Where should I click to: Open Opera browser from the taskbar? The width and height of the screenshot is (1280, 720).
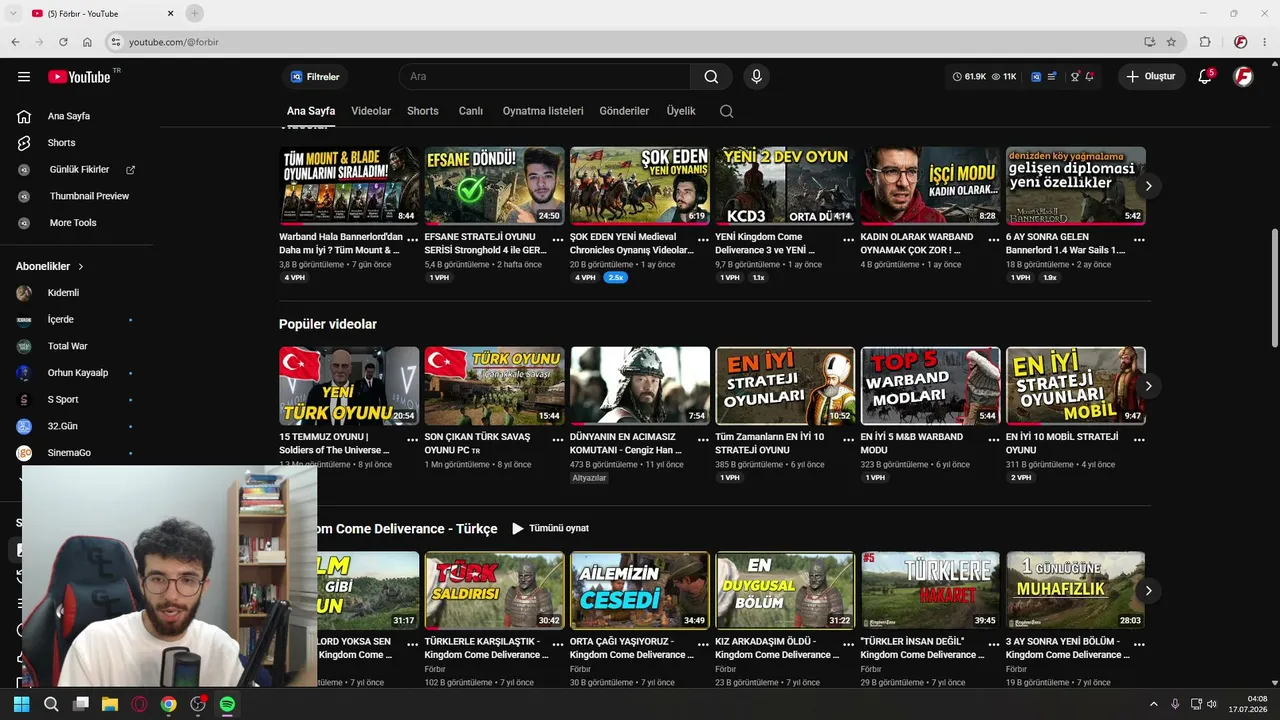pos(139,704)
